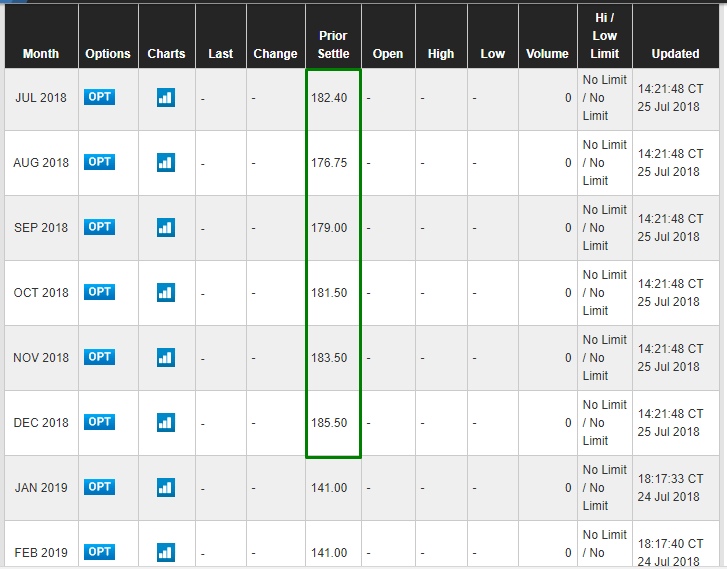Click the 182.40 prior settle value
This screenshot has height=569, width=727.
click(329, 98)
